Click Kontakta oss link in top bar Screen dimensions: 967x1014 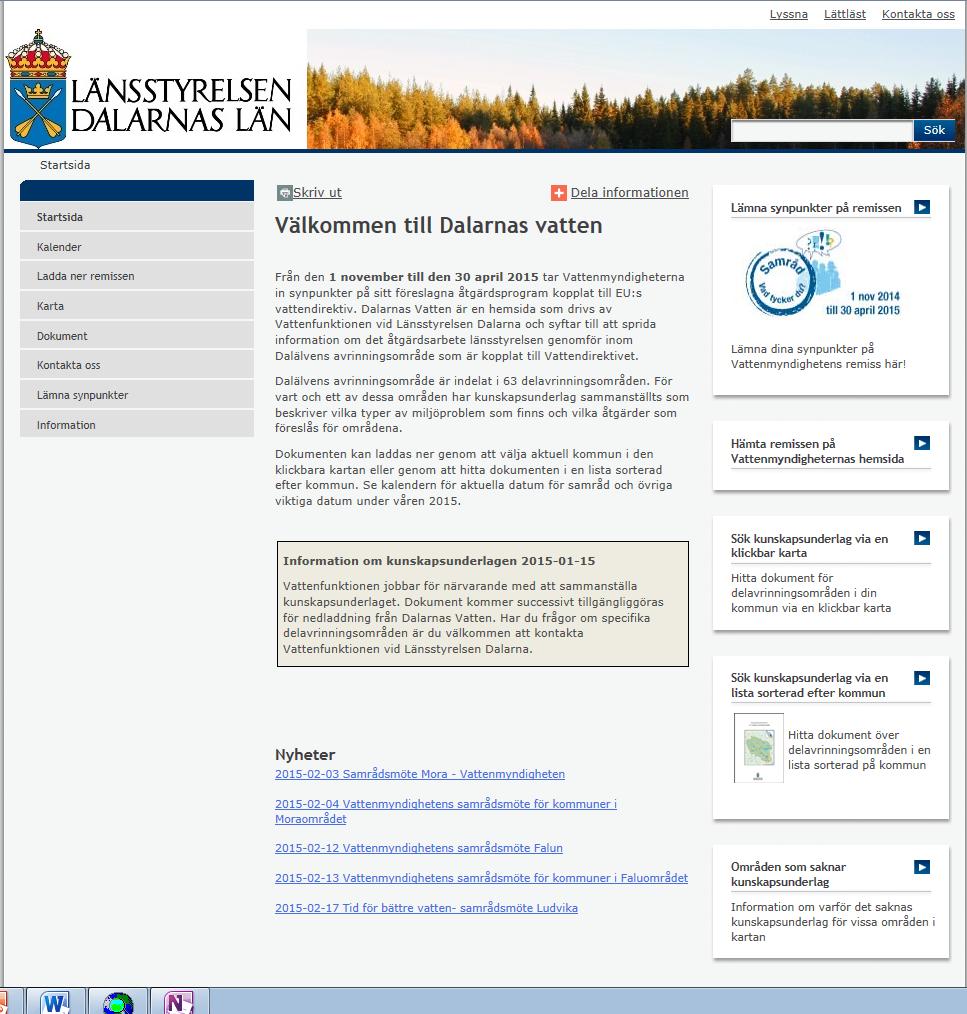point(918,14)
